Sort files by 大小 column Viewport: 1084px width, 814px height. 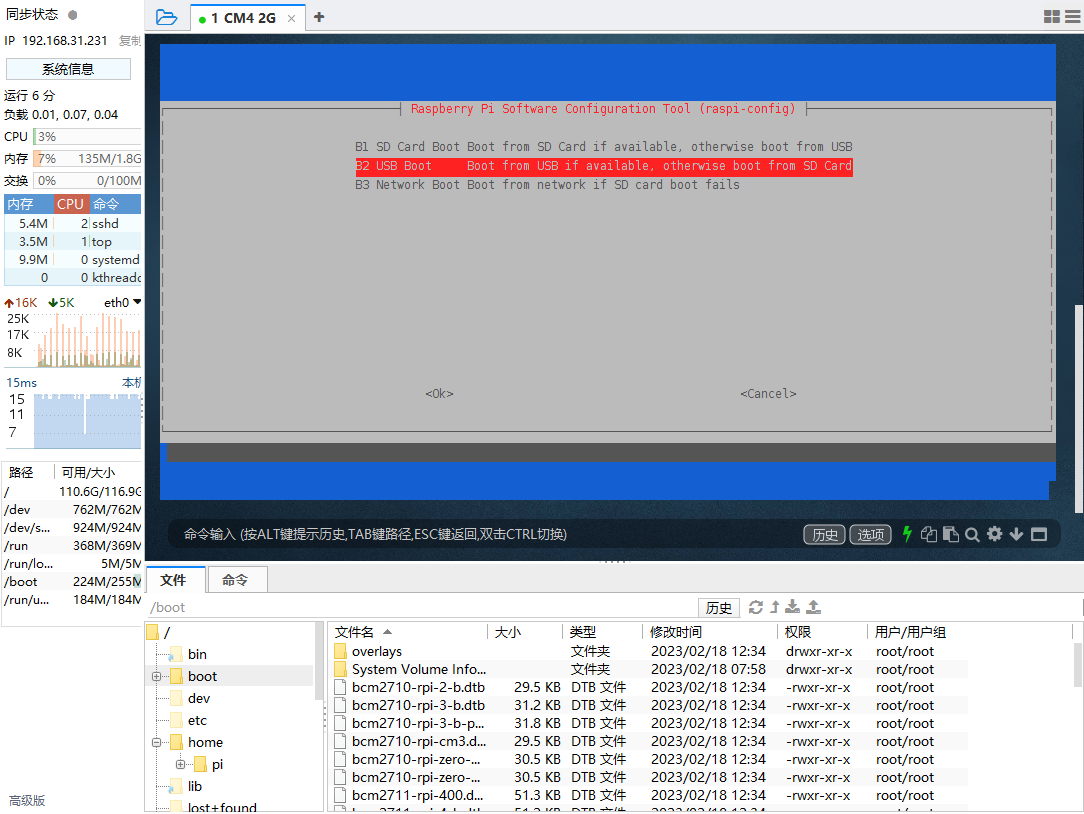525,632
